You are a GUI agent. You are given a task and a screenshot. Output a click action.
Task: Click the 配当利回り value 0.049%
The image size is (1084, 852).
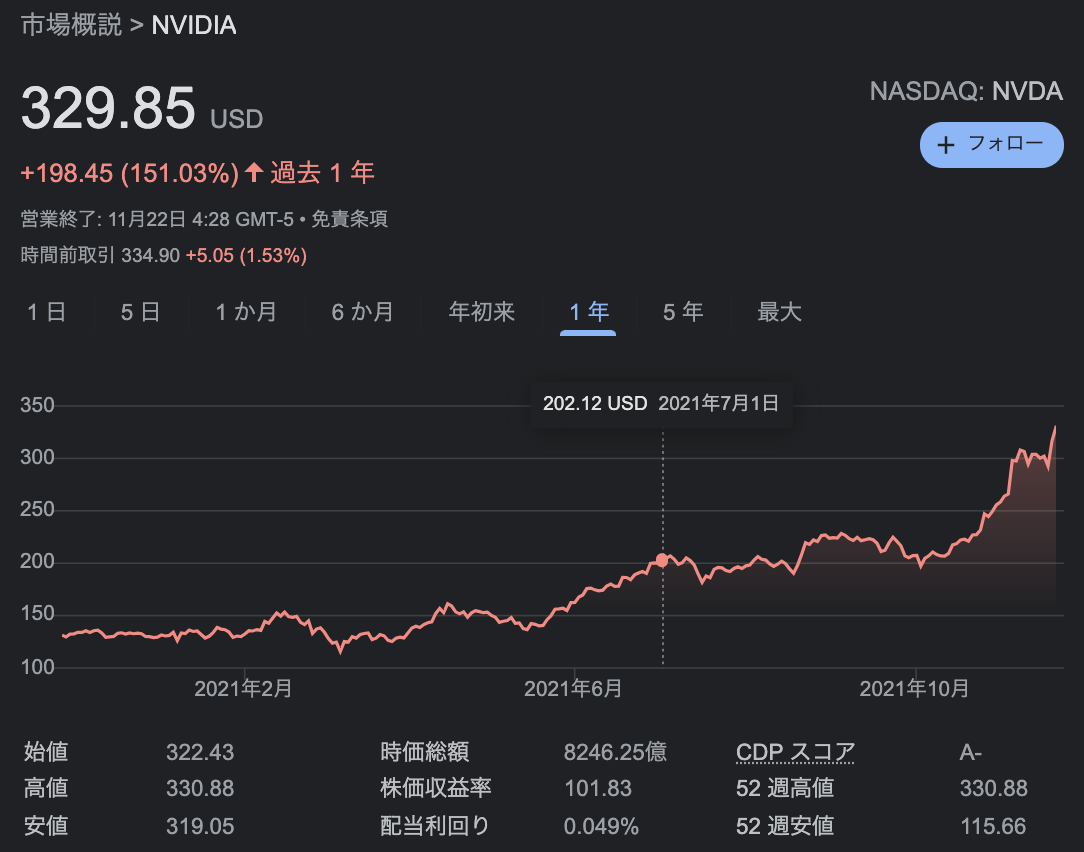[x=601, y=826]
